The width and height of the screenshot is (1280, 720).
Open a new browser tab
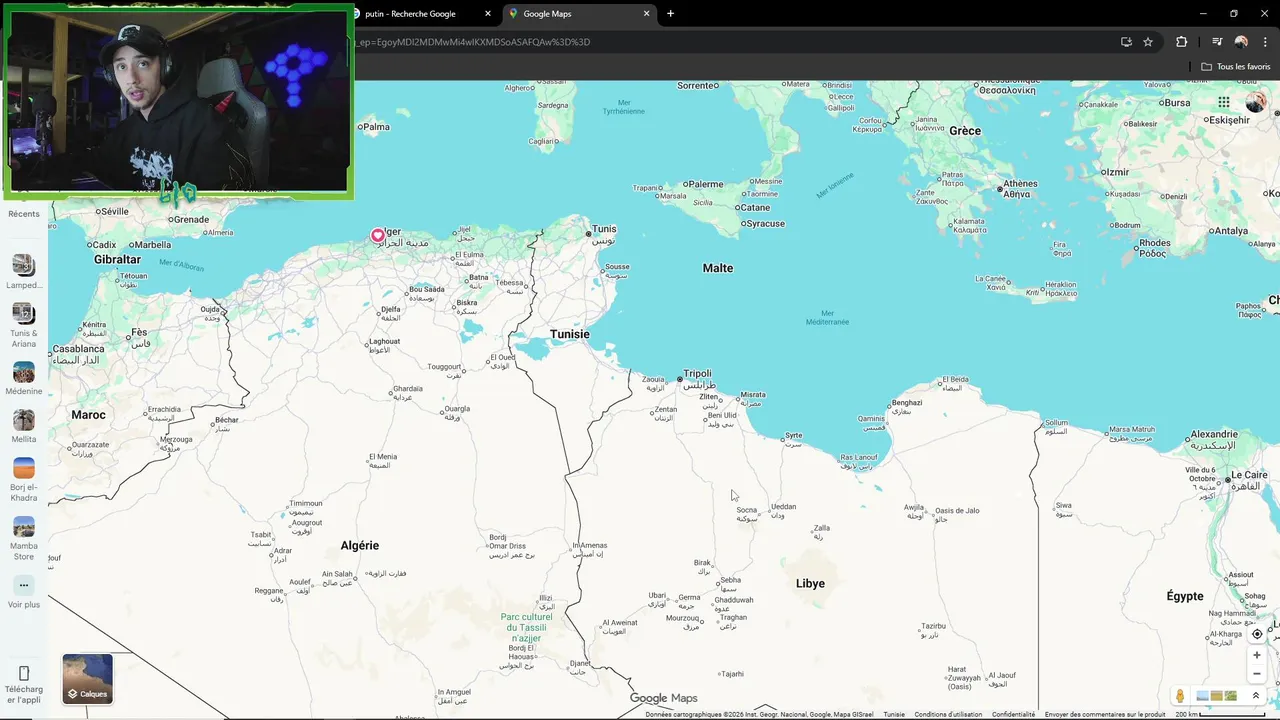click(670, 14)
